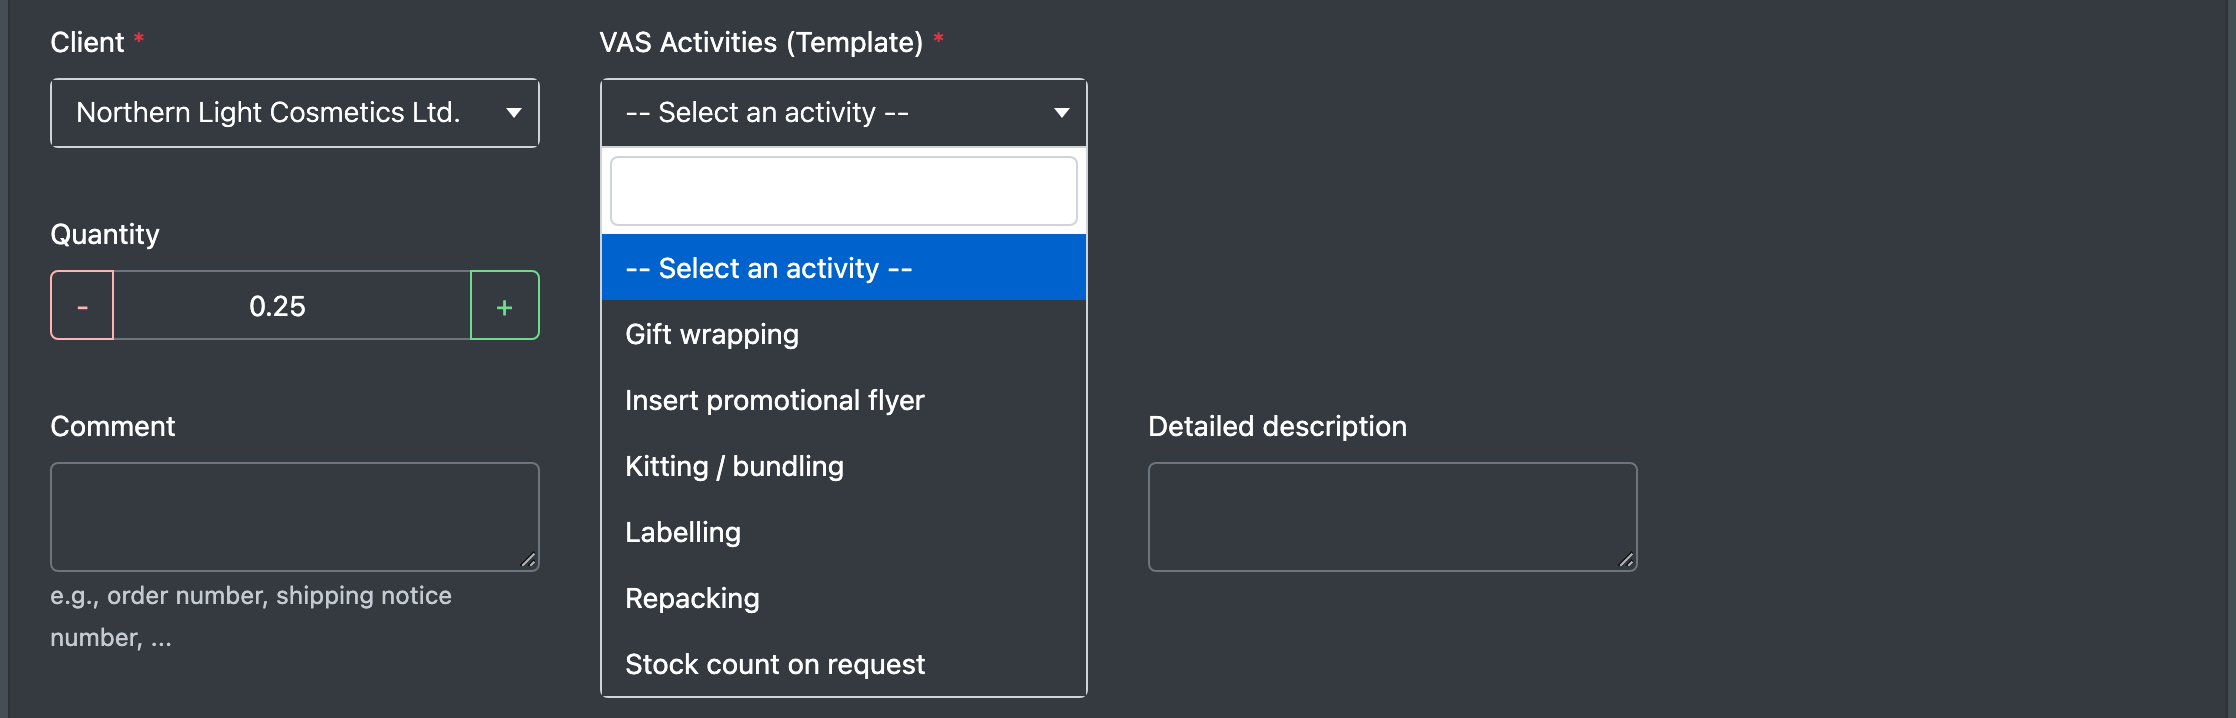Choose Kitting / bundling activity

click(x=844, y=466)
